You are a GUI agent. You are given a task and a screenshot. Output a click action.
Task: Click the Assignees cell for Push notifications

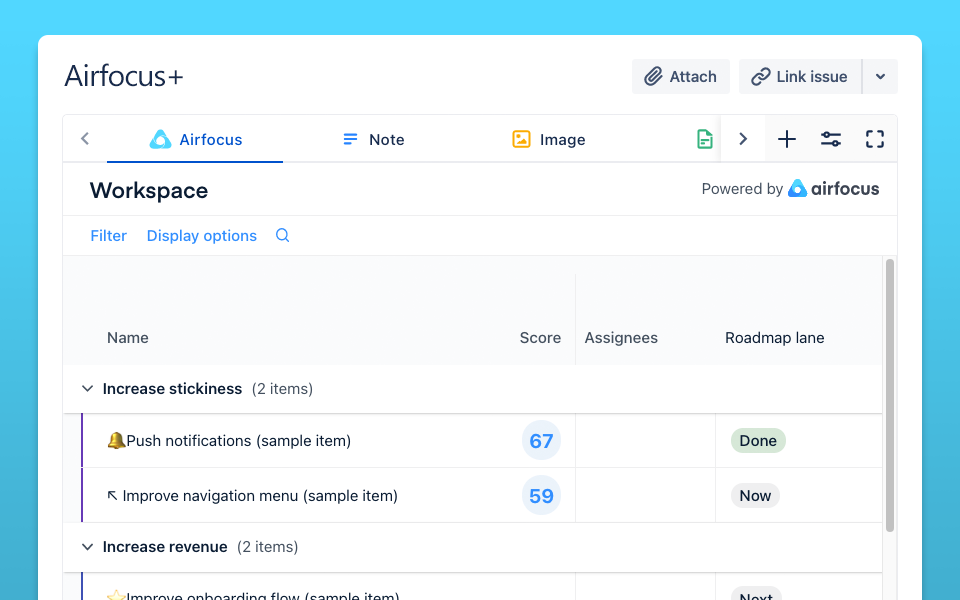click(645, 441)
